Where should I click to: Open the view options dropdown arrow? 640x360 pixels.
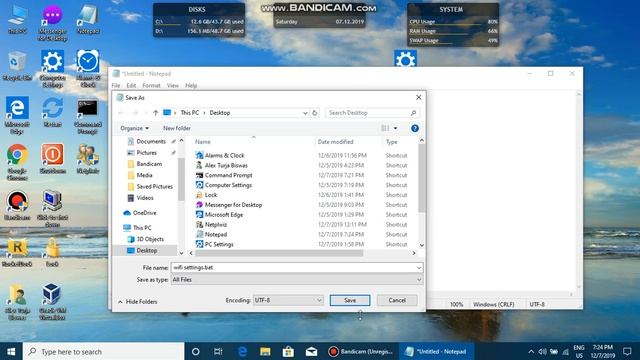(x=395, y=128)
